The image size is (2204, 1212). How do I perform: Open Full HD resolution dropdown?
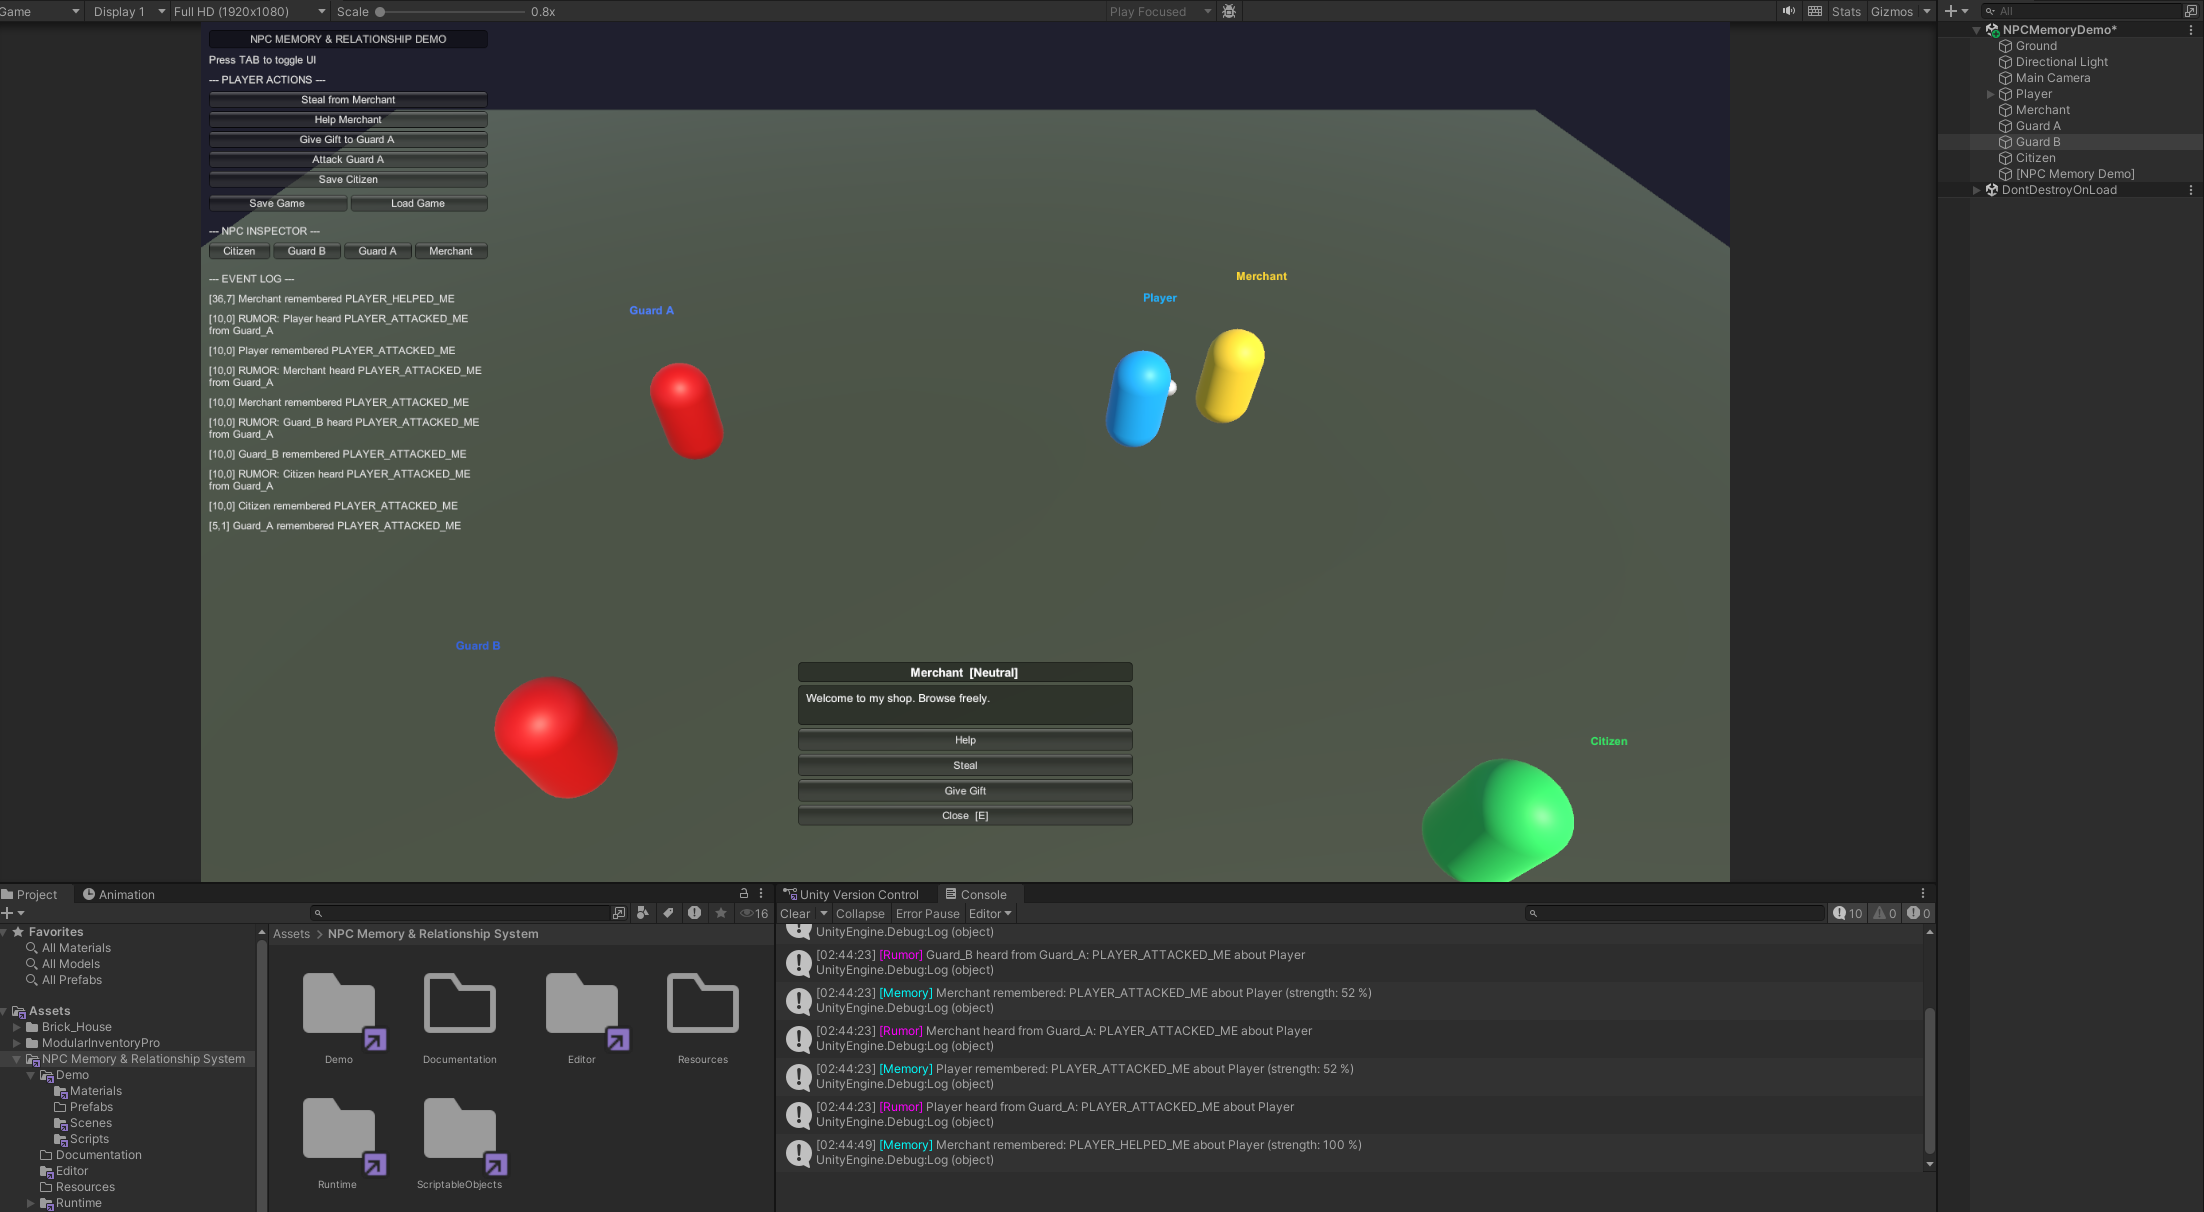[x=249, y=11]
